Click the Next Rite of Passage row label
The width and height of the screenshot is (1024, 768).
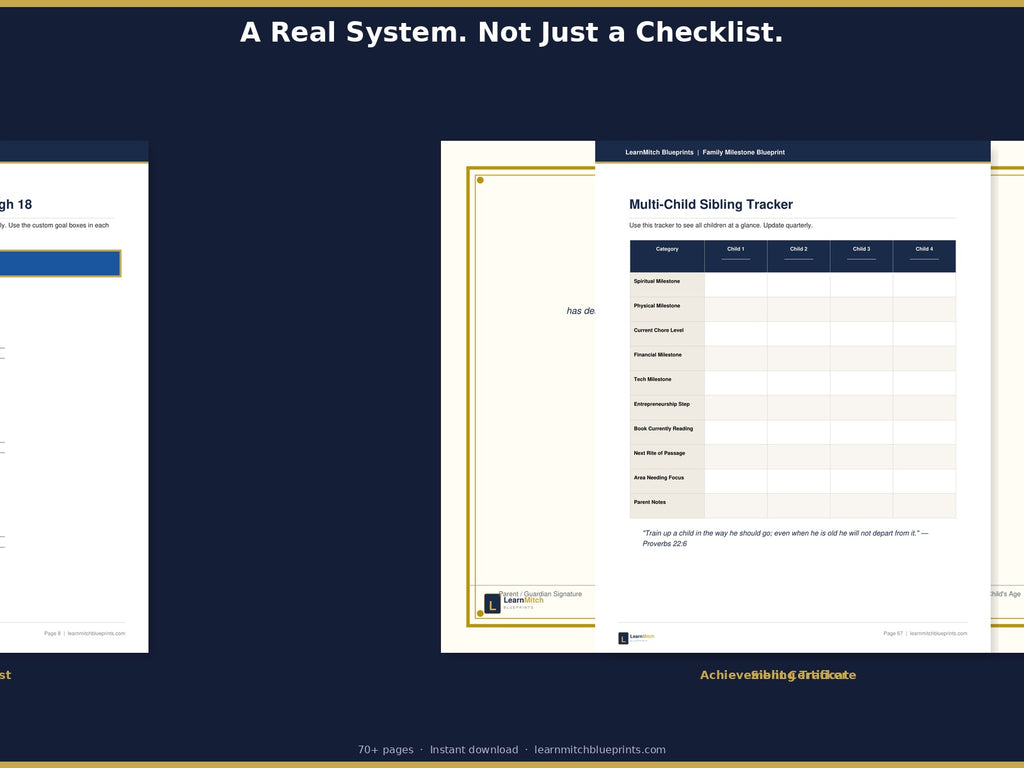[x=659, y=453]
